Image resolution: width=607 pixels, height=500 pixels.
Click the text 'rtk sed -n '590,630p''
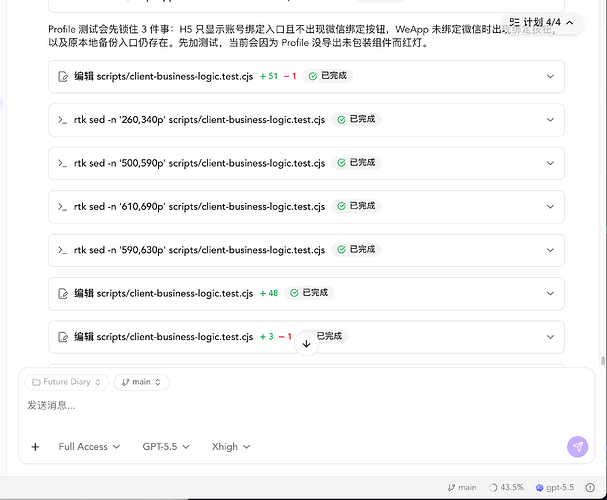click(120, 250)
